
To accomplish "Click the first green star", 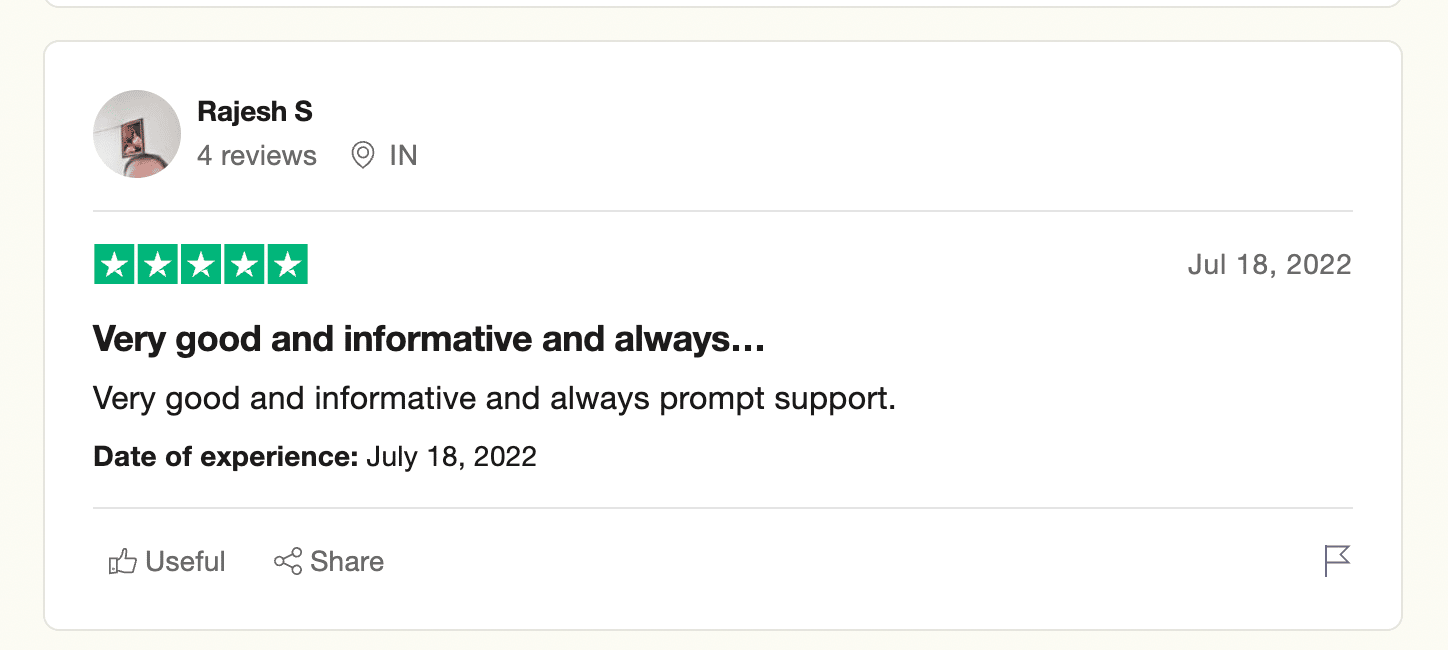I will (x=115, y=264).
